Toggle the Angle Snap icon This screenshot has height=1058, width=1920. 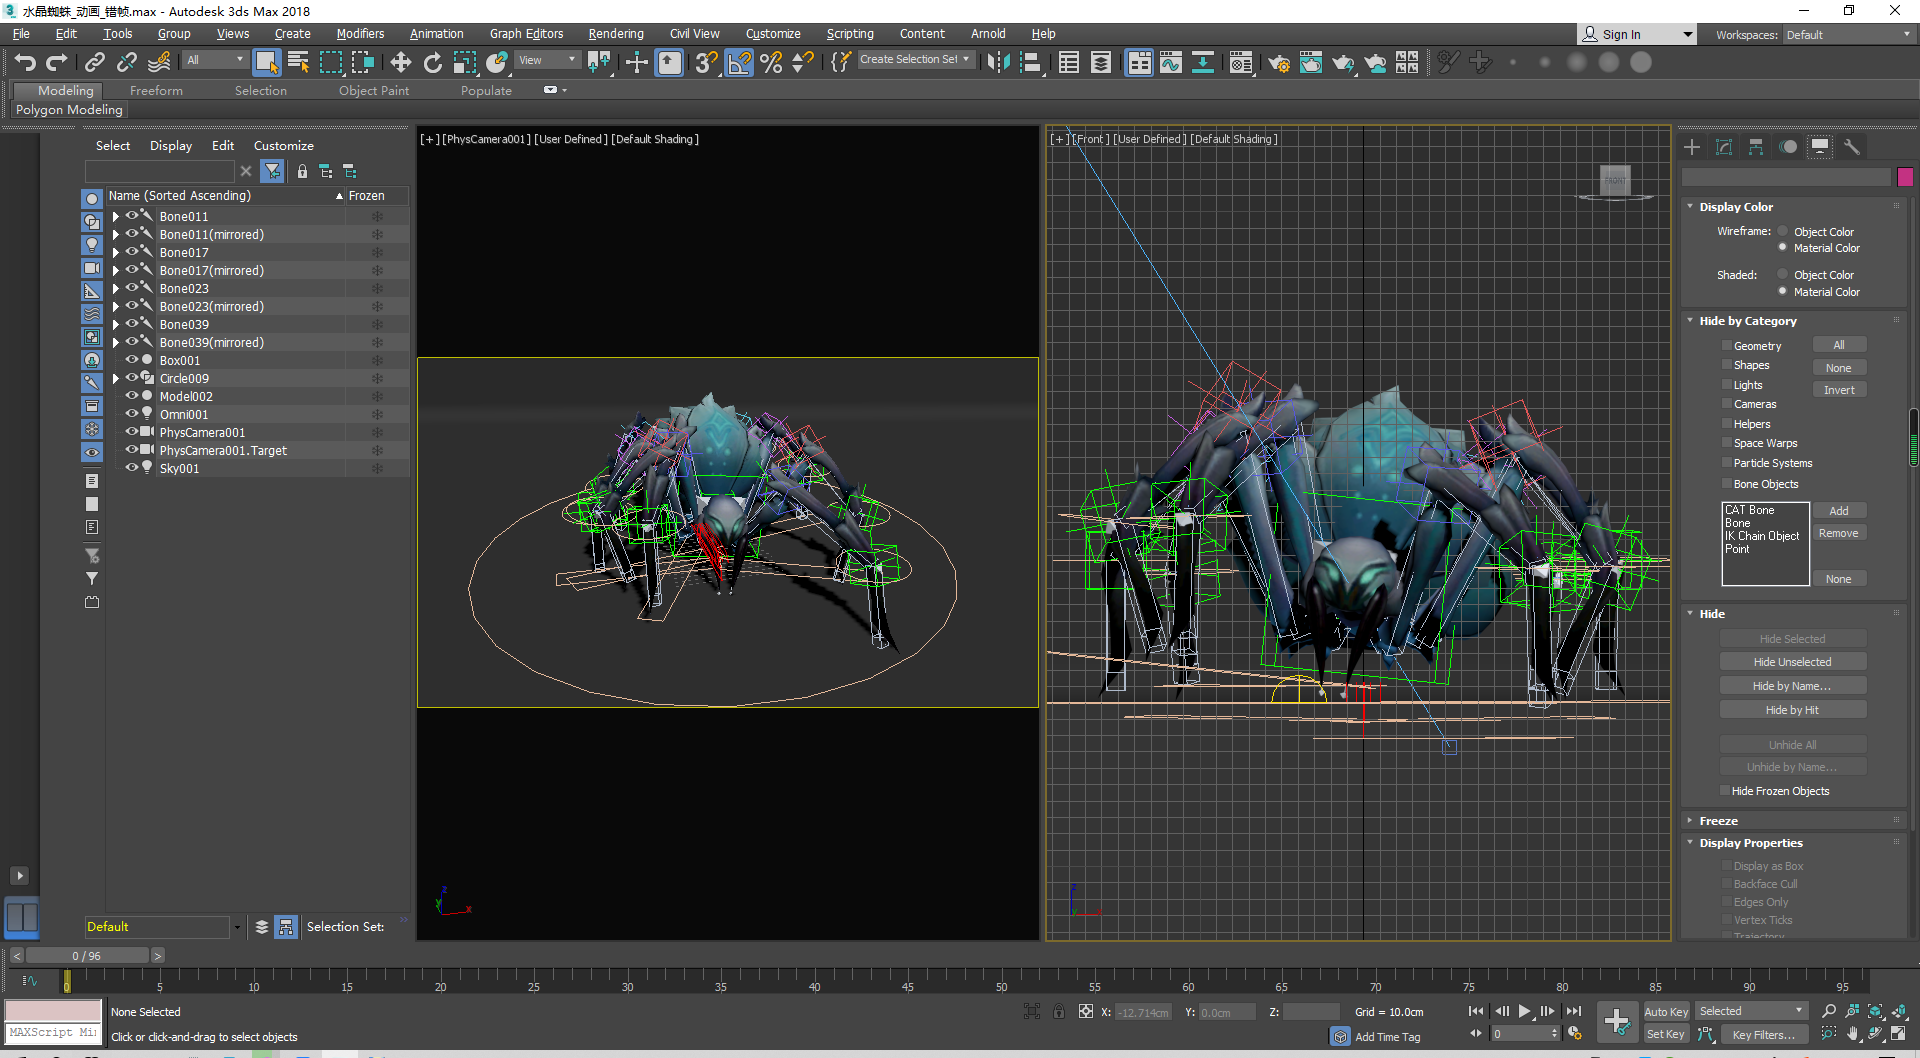click(x=739, y=63)
